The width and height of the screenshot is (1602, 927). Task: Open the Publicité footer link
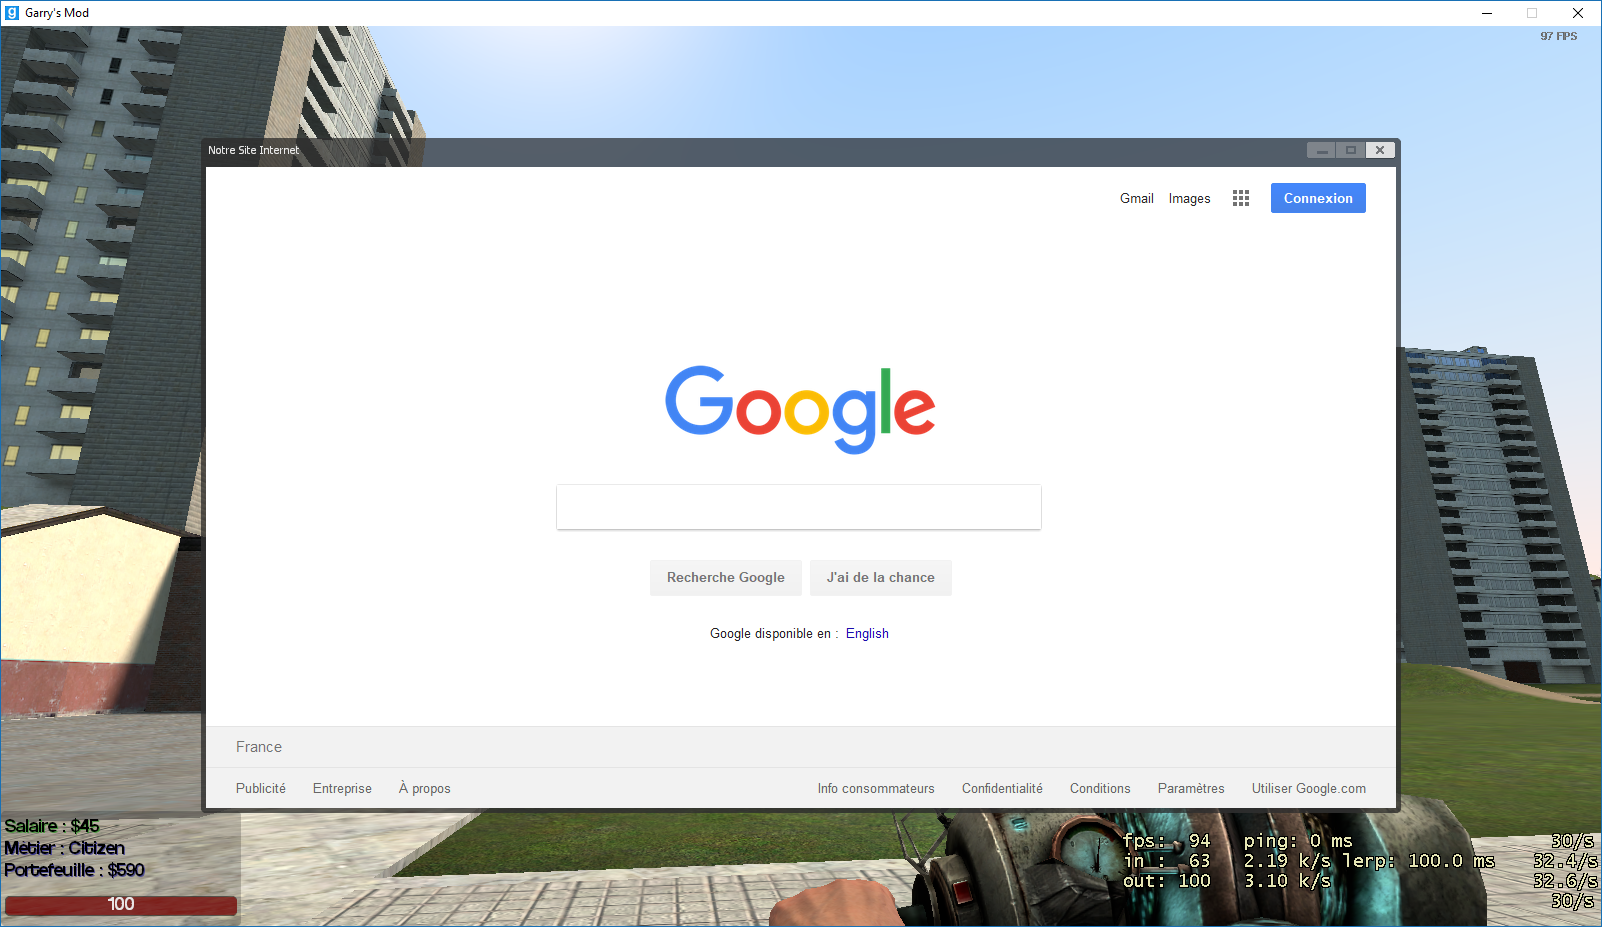[x=261, y=788]
